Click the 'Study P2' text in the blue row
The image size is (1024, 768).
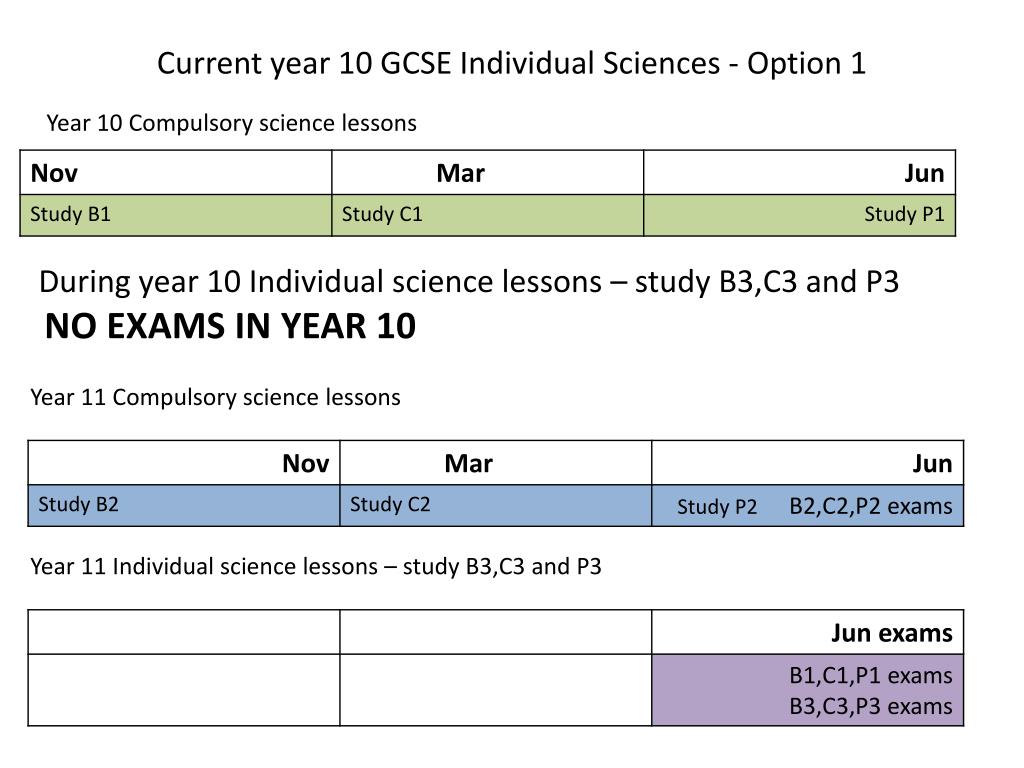pyautogui.click(x=716, y=507)
